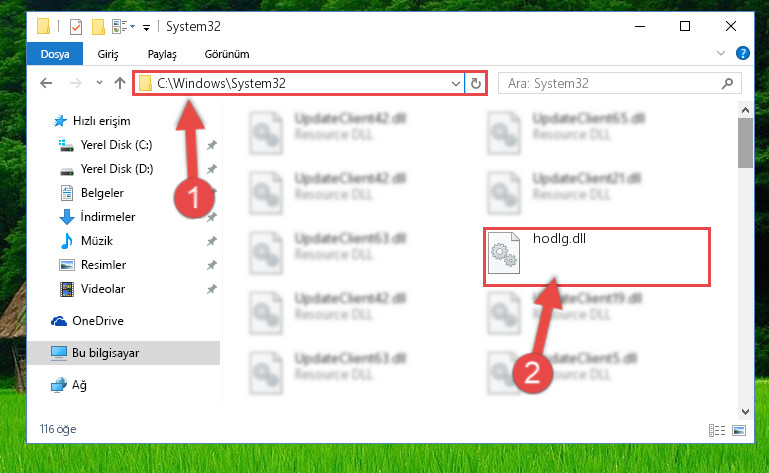The height and width of the screenshot is (473, 769).
Task: Open the address bar history dropdown
Action: (456, 83)
